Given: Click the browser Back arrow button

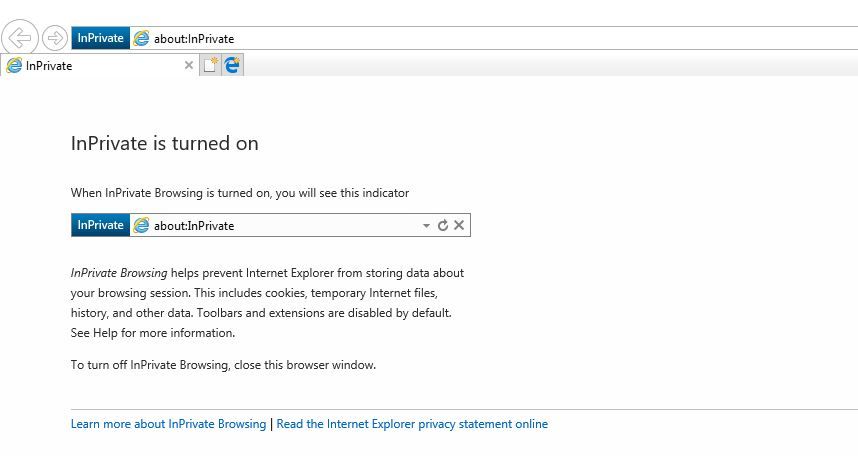Looking at the screenshot, I should coord(20,39).
